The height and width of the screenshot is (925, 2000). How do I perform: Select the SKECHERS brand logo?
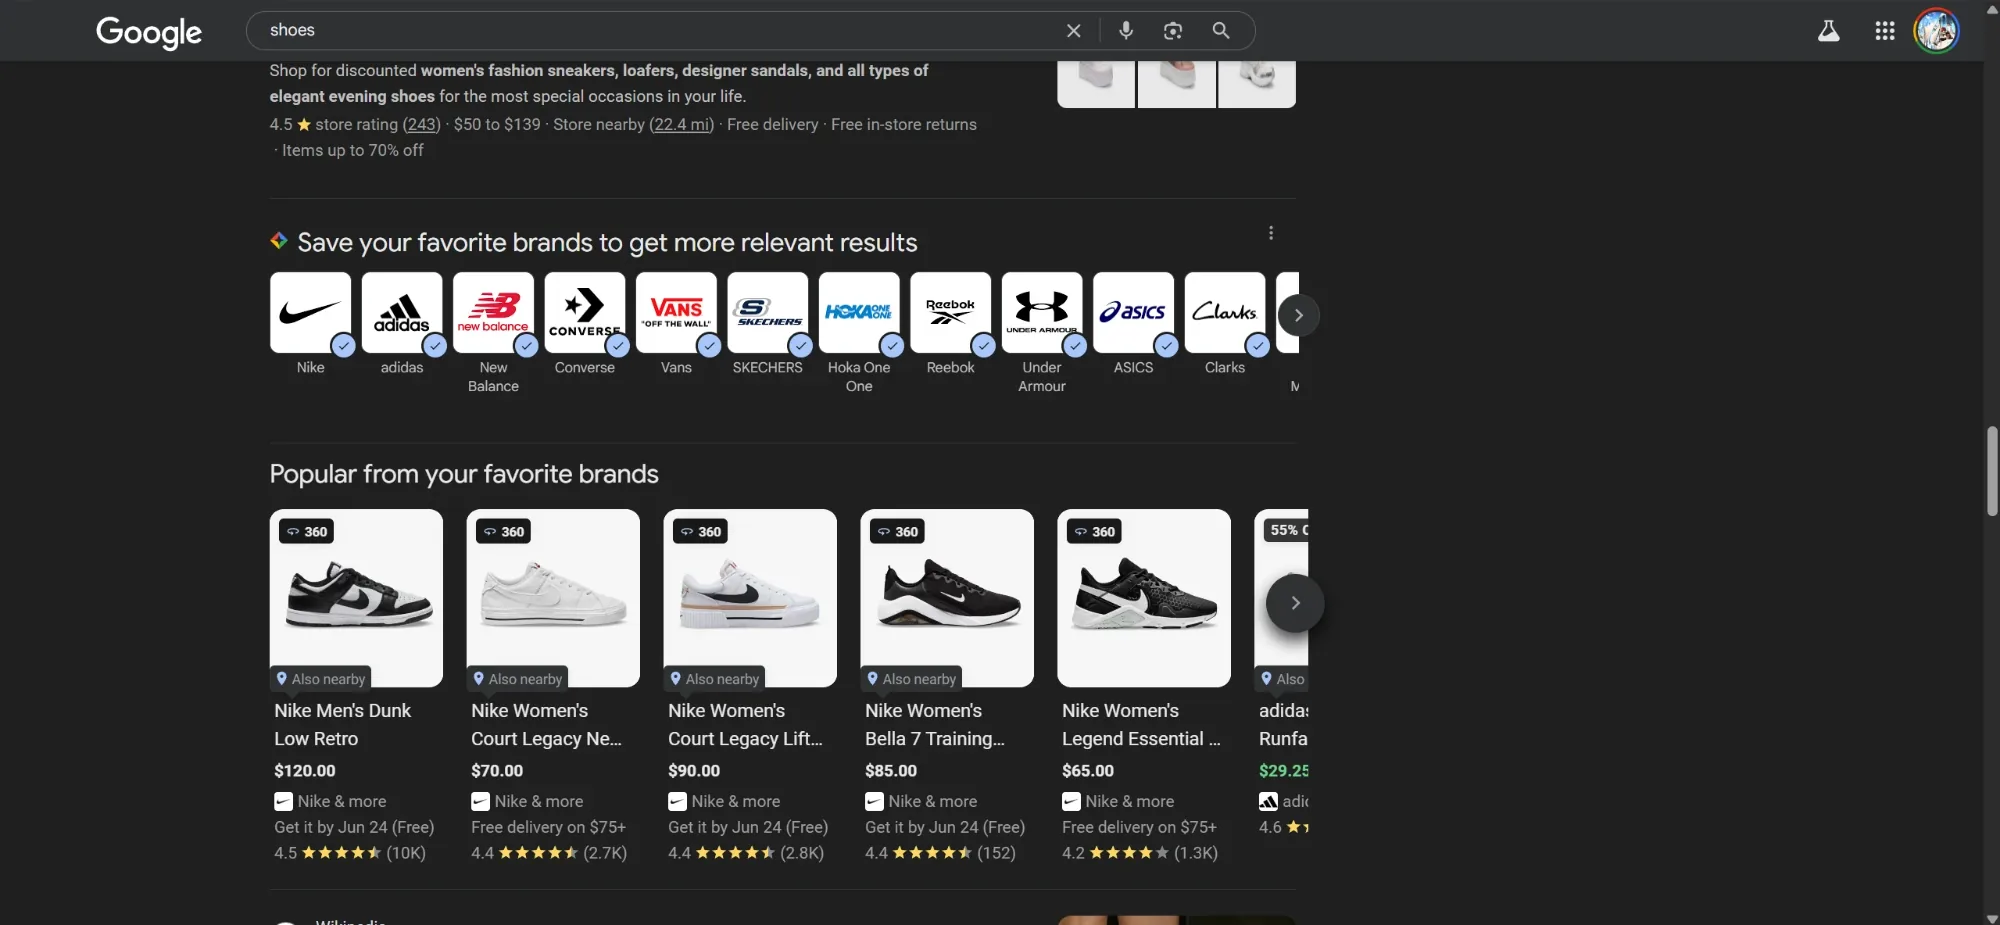click(768, 312)
